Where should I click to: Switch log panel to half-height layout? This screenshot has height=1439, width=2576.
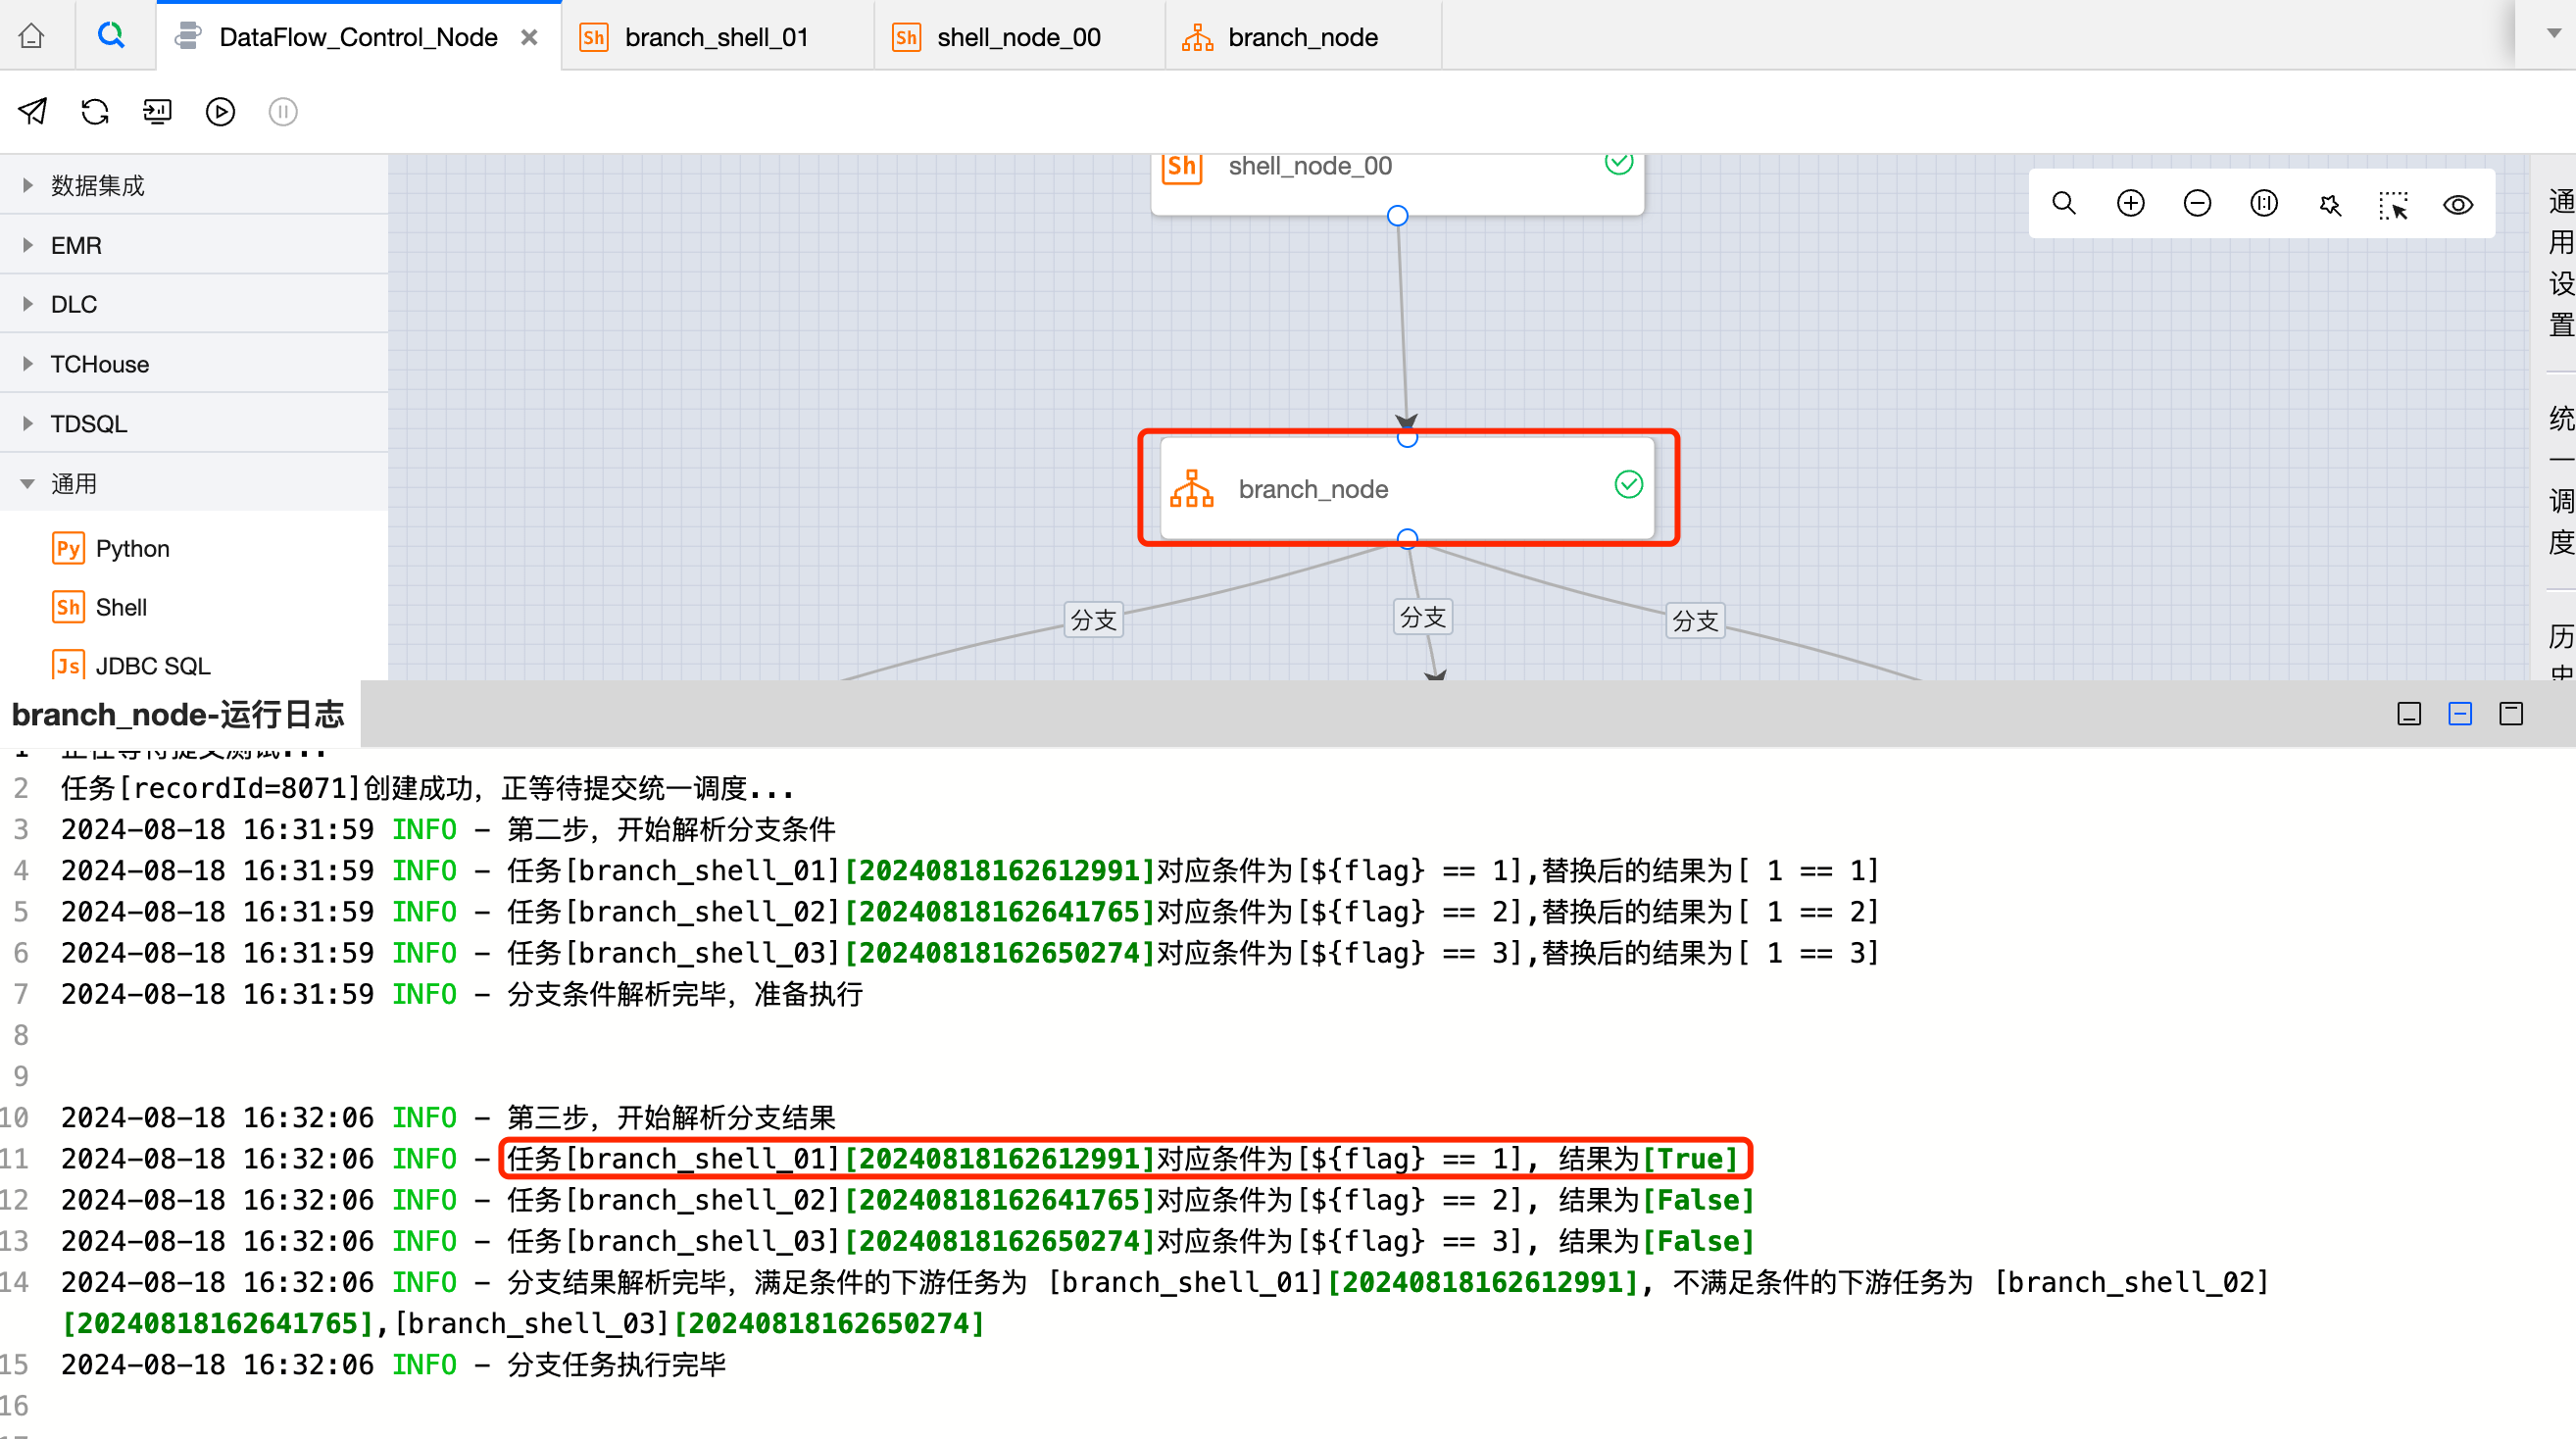point(2460,713)
